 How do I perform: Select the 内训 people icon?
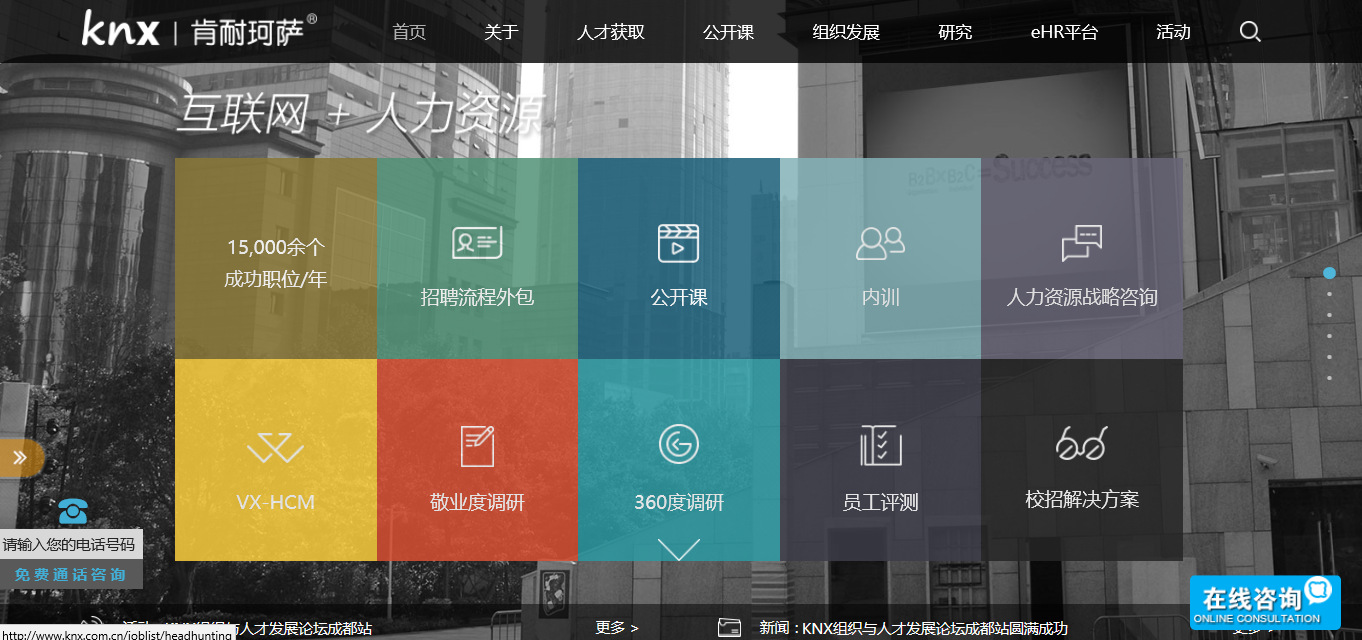click(880, 243)
